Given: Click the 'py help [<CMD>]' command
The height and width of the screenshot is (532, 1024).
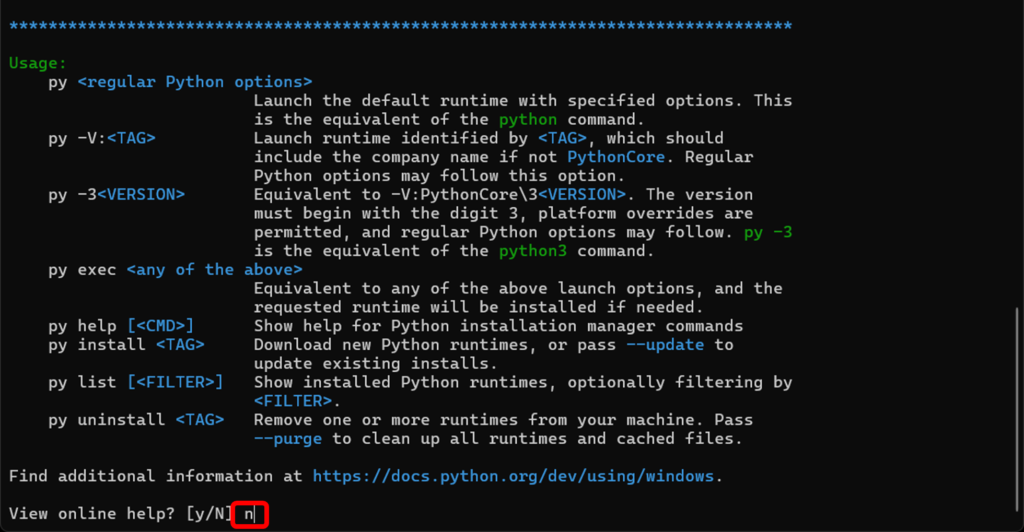Looking at the screenshot, I should click(121, 326).
